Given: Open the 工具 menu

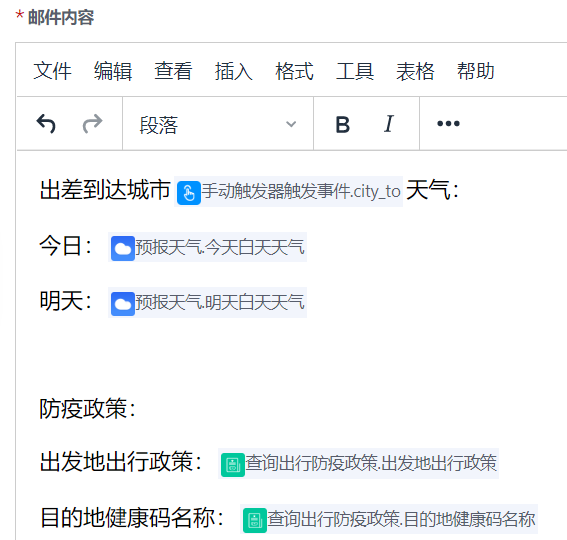Looking at the screenshot, I should click(355, 71).
